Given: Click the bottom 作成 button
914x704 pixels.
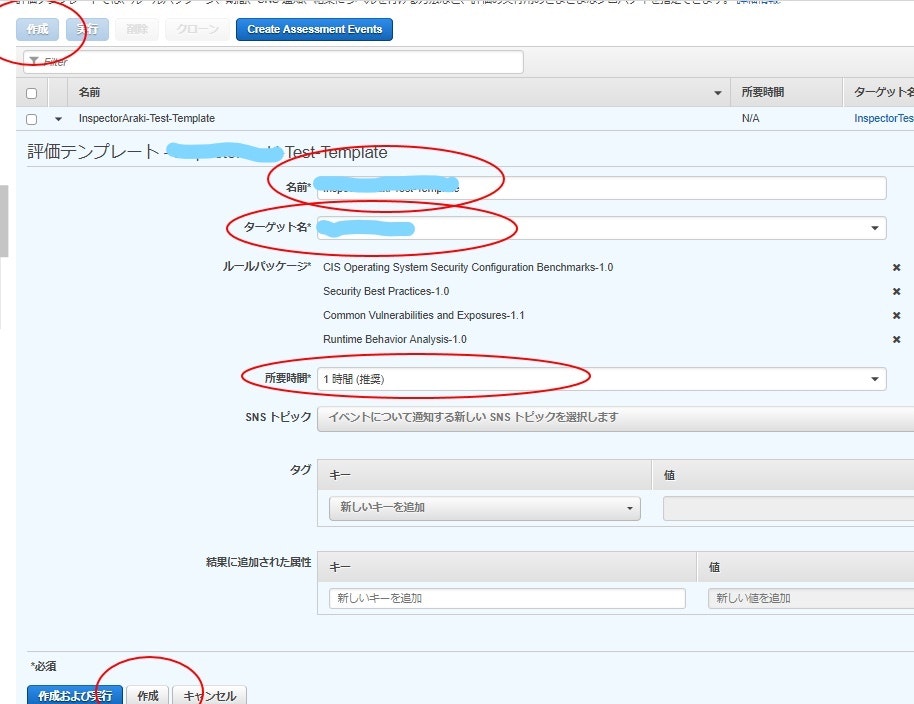Looking at the screenshot, I should tap(147, 696).
